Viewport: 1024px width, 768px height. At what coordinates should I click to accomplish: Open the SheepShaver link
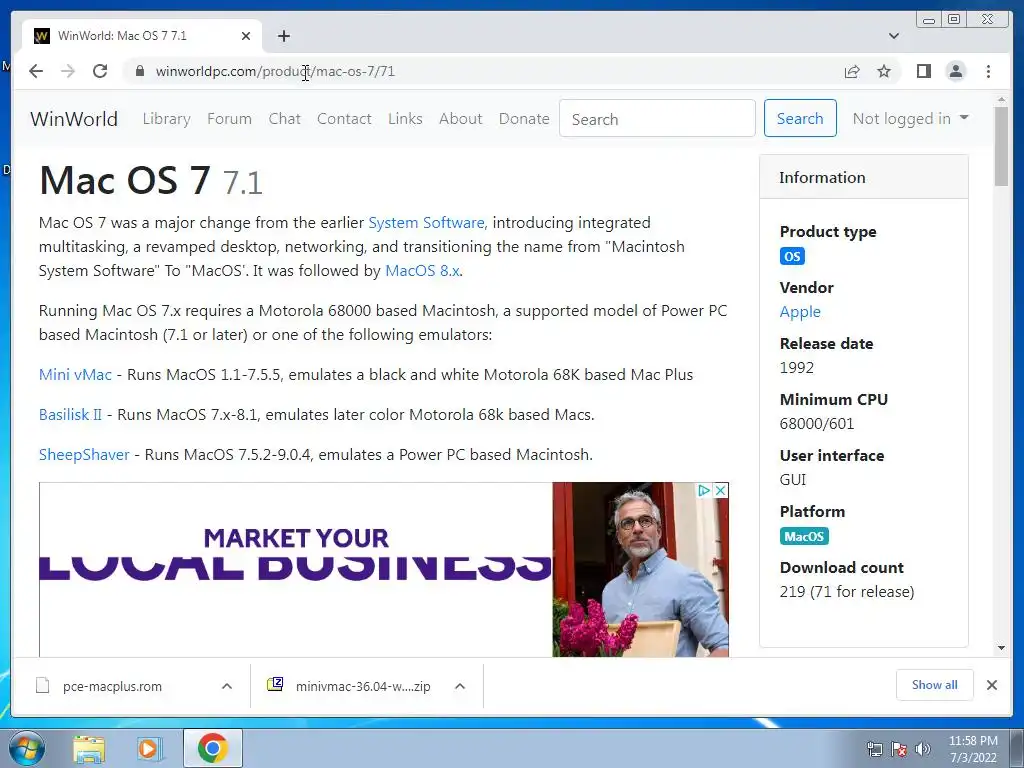pyautogui.click(x=84, y=455)
